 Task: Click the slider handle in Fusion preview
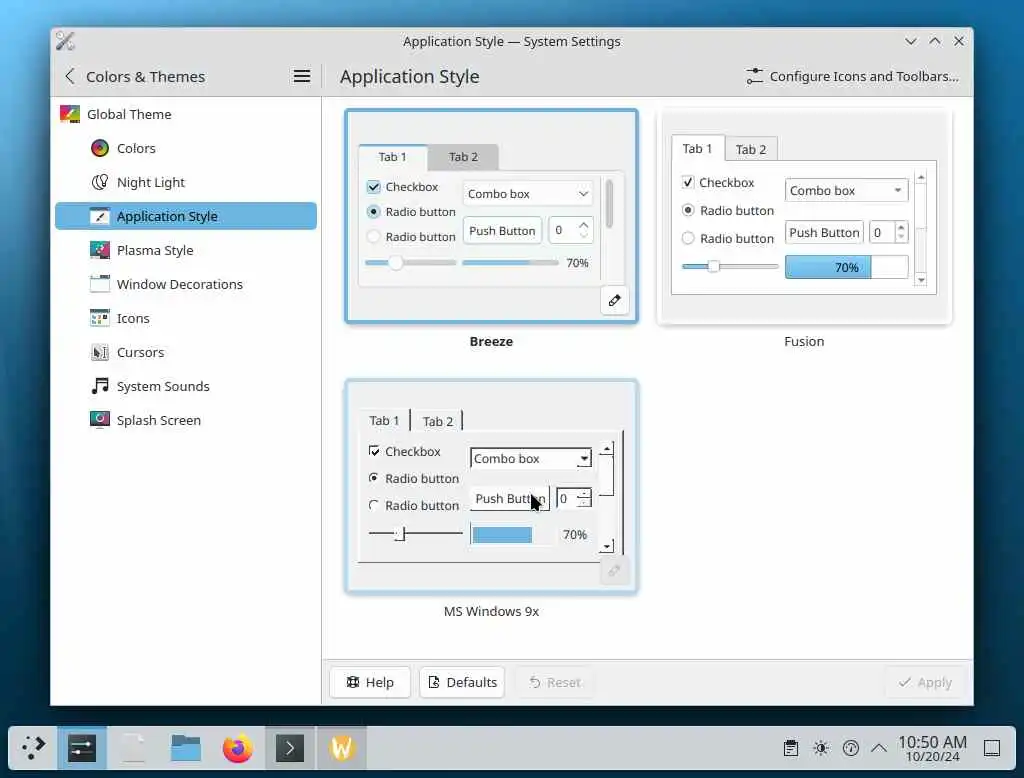tap(714, 267)
